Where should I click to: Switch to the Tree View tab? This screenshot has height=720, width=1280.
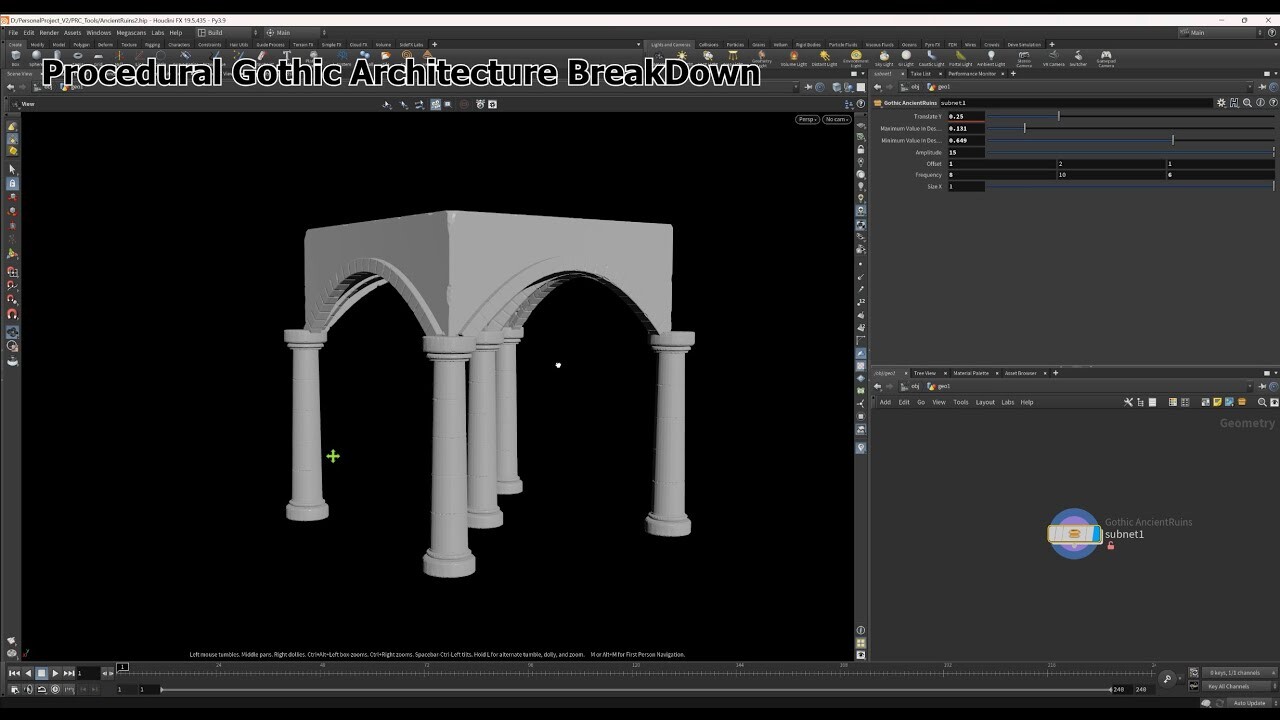925,372
